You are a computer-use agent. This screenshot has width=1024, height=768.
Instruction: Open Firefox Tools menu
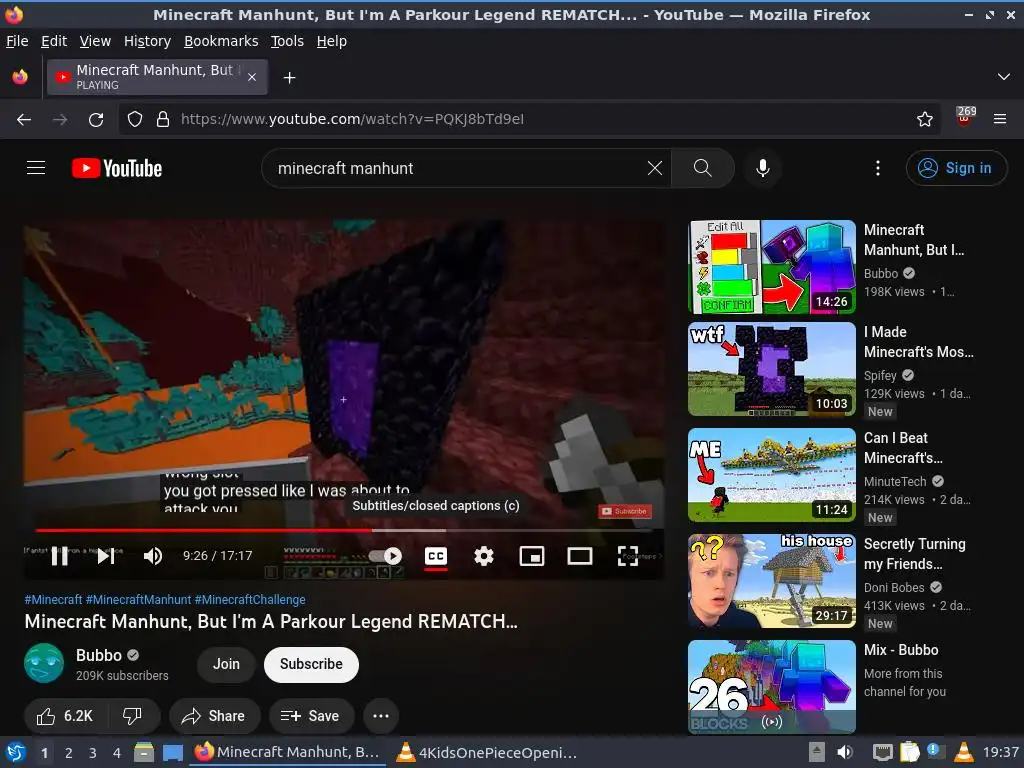pyautogui.click(x=287, y=41)
